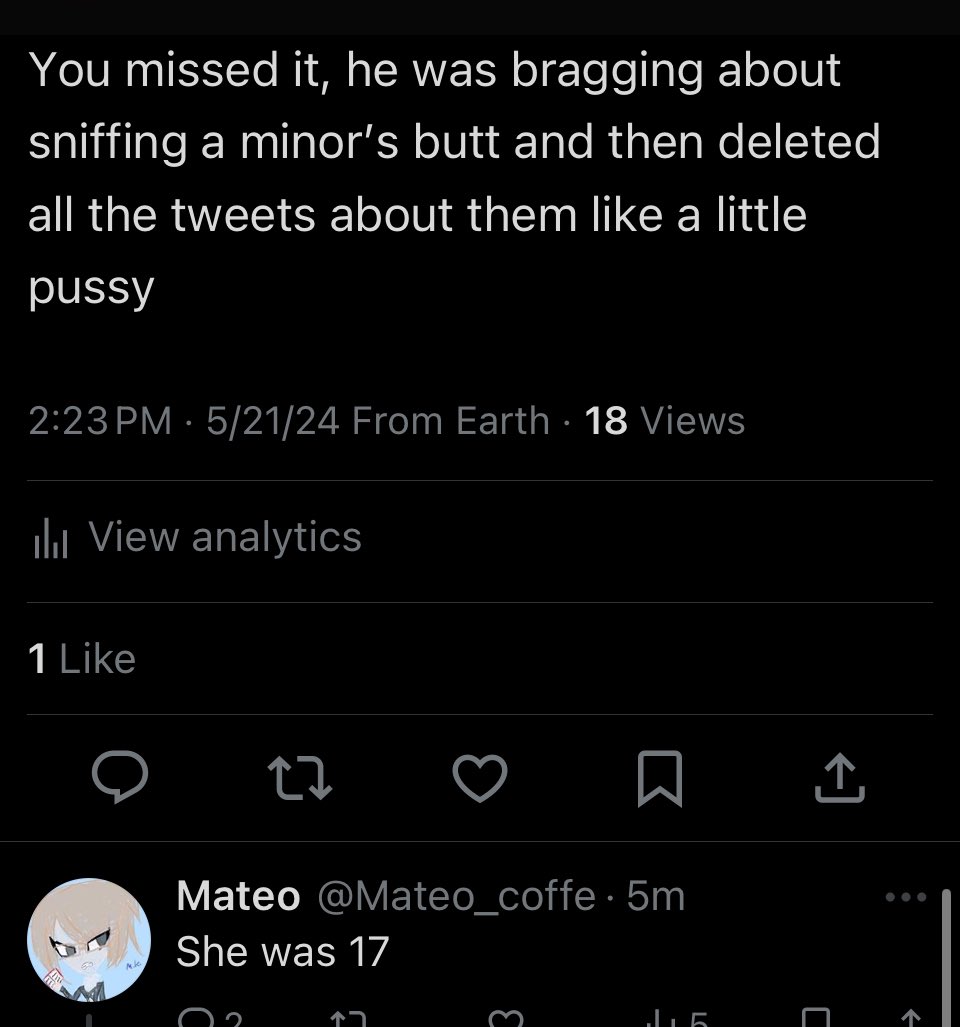Bookmark the main tweet
This screenshot has height=1027, width=960.
coord(660,779)
